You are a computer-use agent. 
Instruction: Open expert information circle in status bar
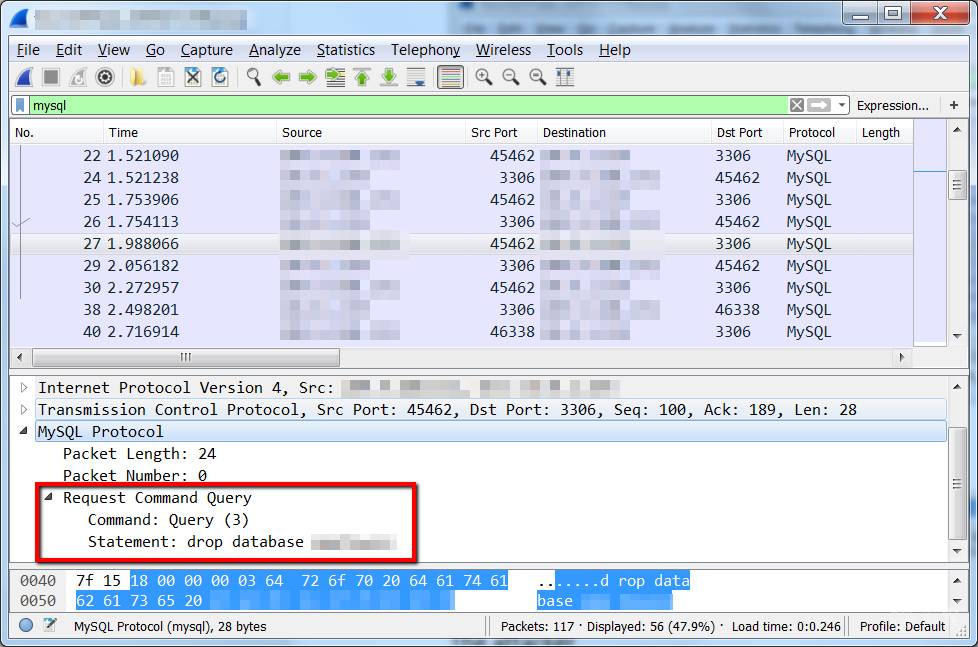click(x=26, y=625)
